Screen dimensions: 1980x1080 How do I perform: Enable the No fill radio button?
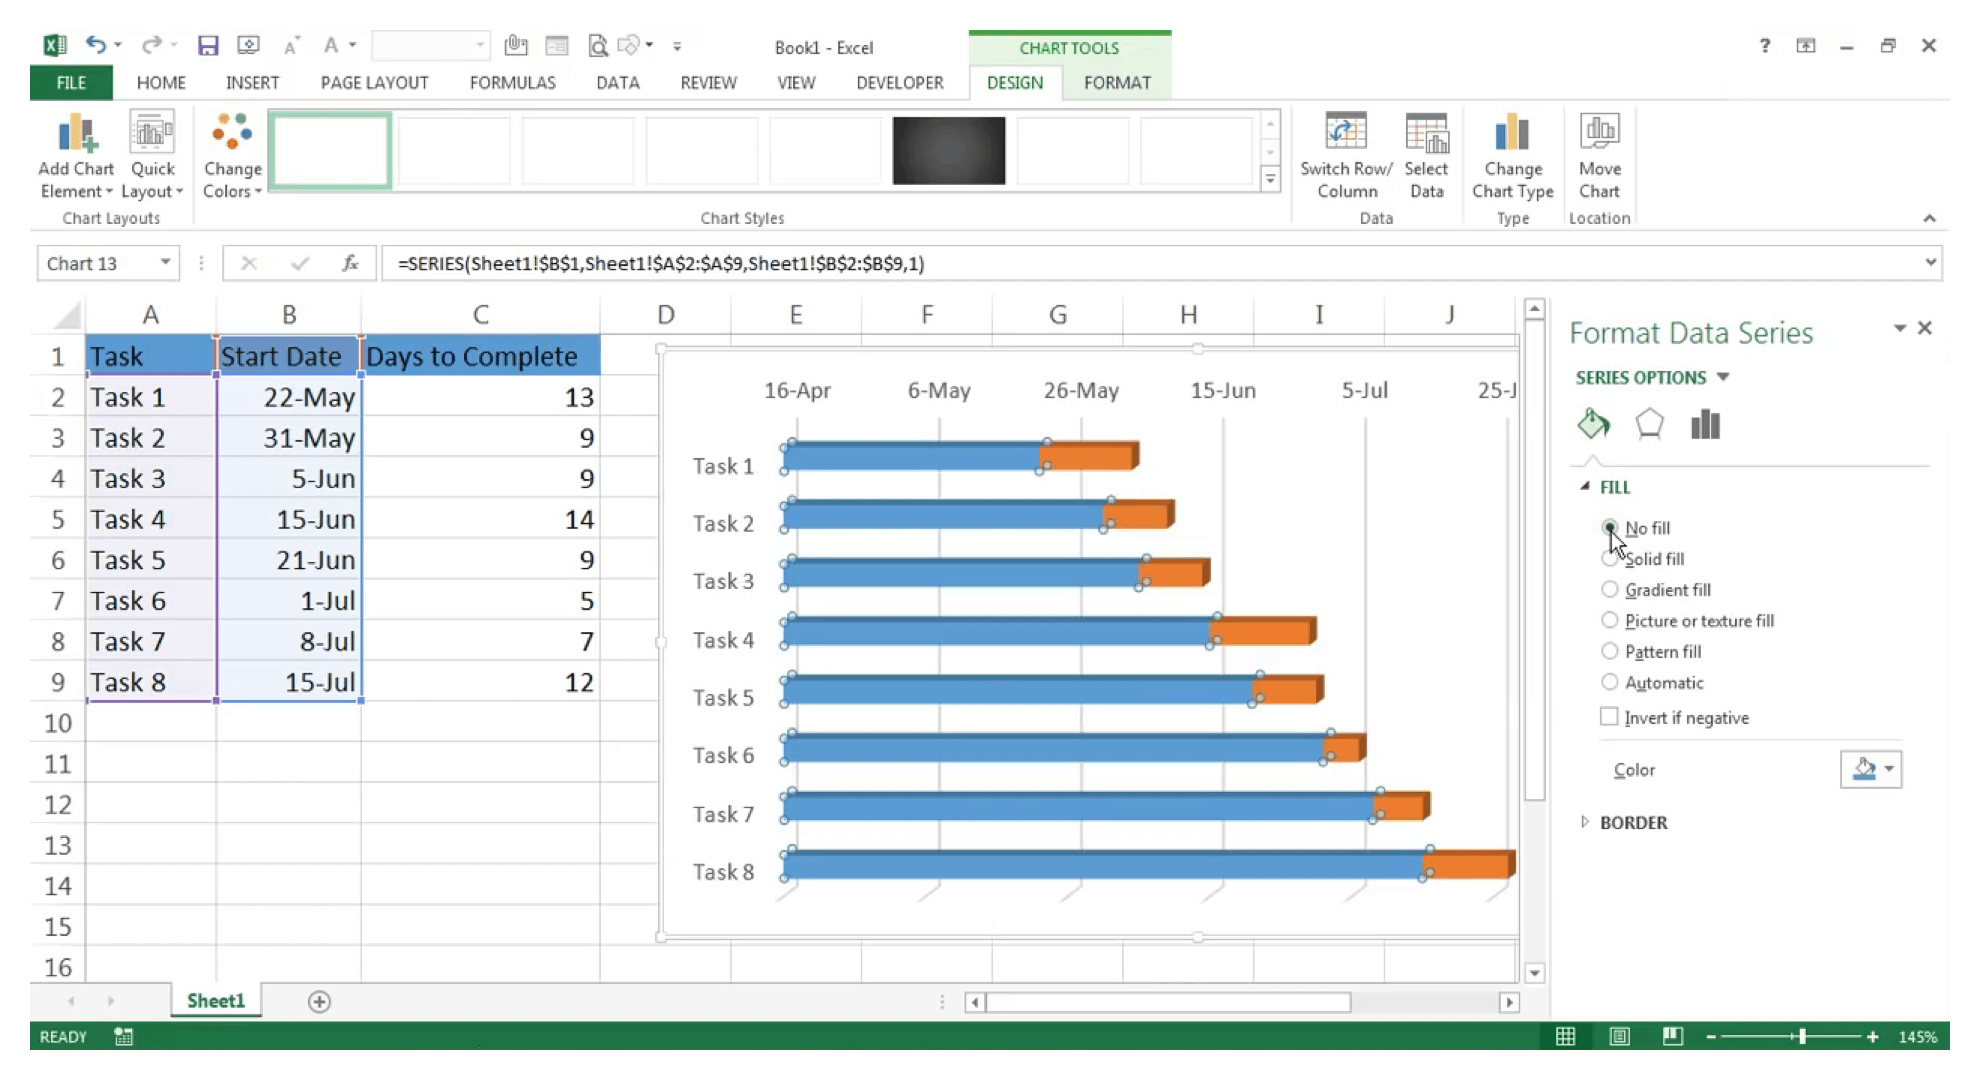click(1609, 528)
